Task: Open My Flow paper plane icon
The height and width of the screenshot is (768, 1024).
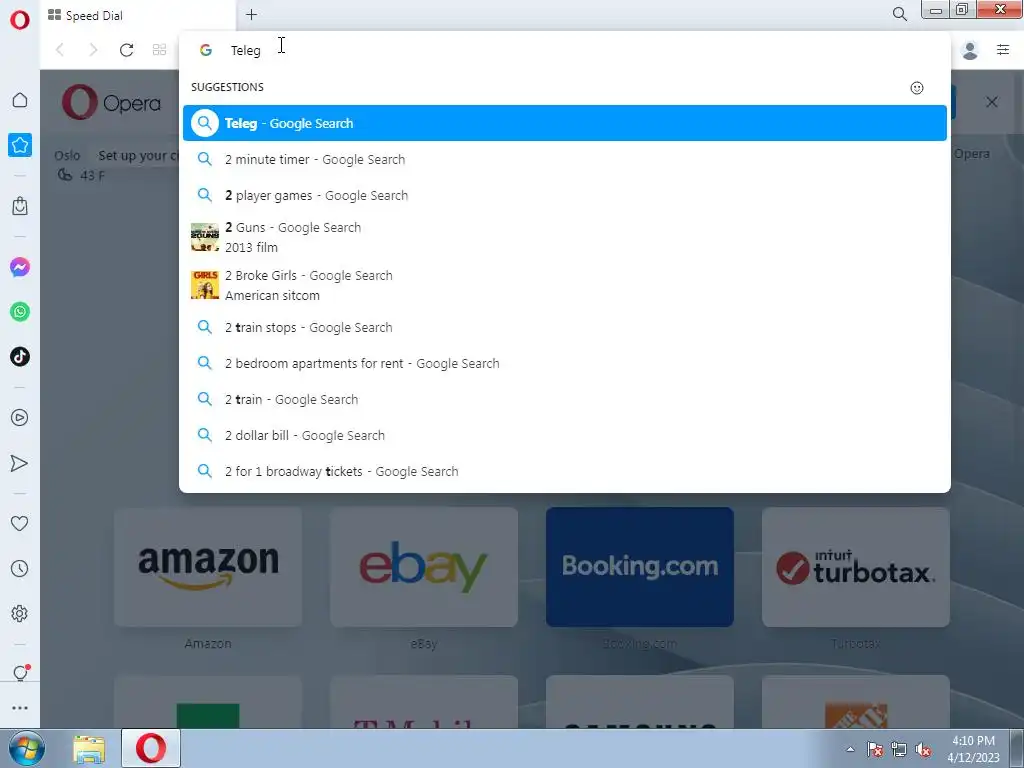Action: [20, 463]
